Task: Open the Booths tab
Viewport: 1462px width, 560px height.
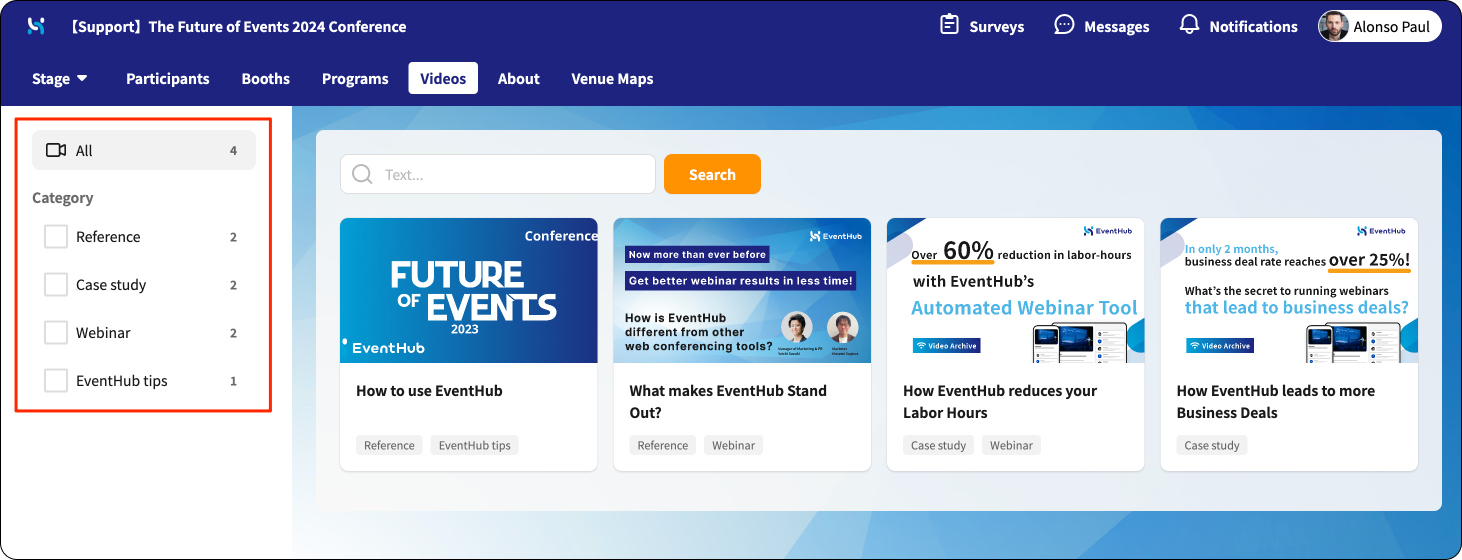Action: click(266, 78)
